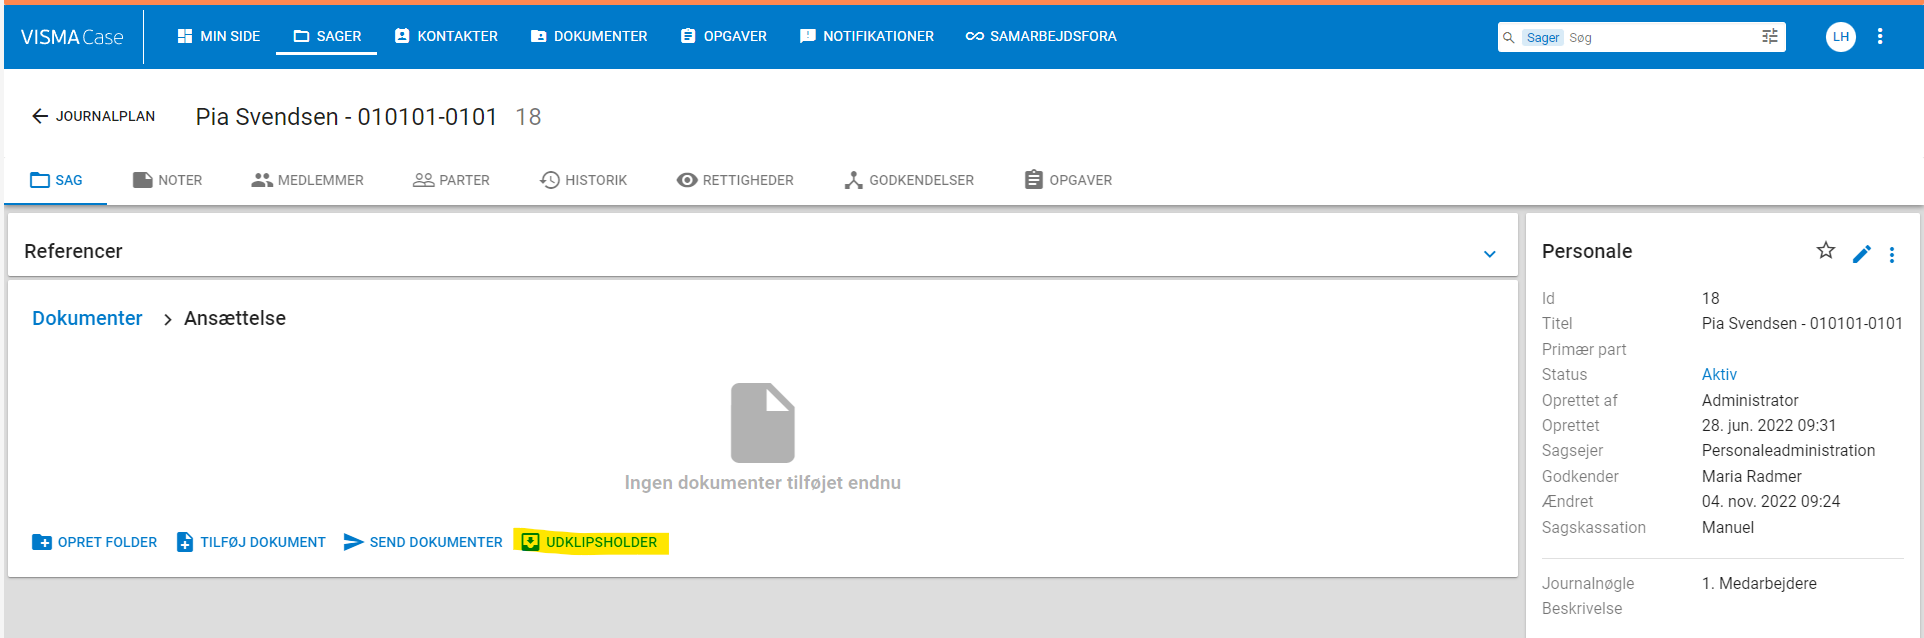The width and height of the screenshot is (1924, 638).
Task: Click Opret Folder button
Action: coord(95,542)
